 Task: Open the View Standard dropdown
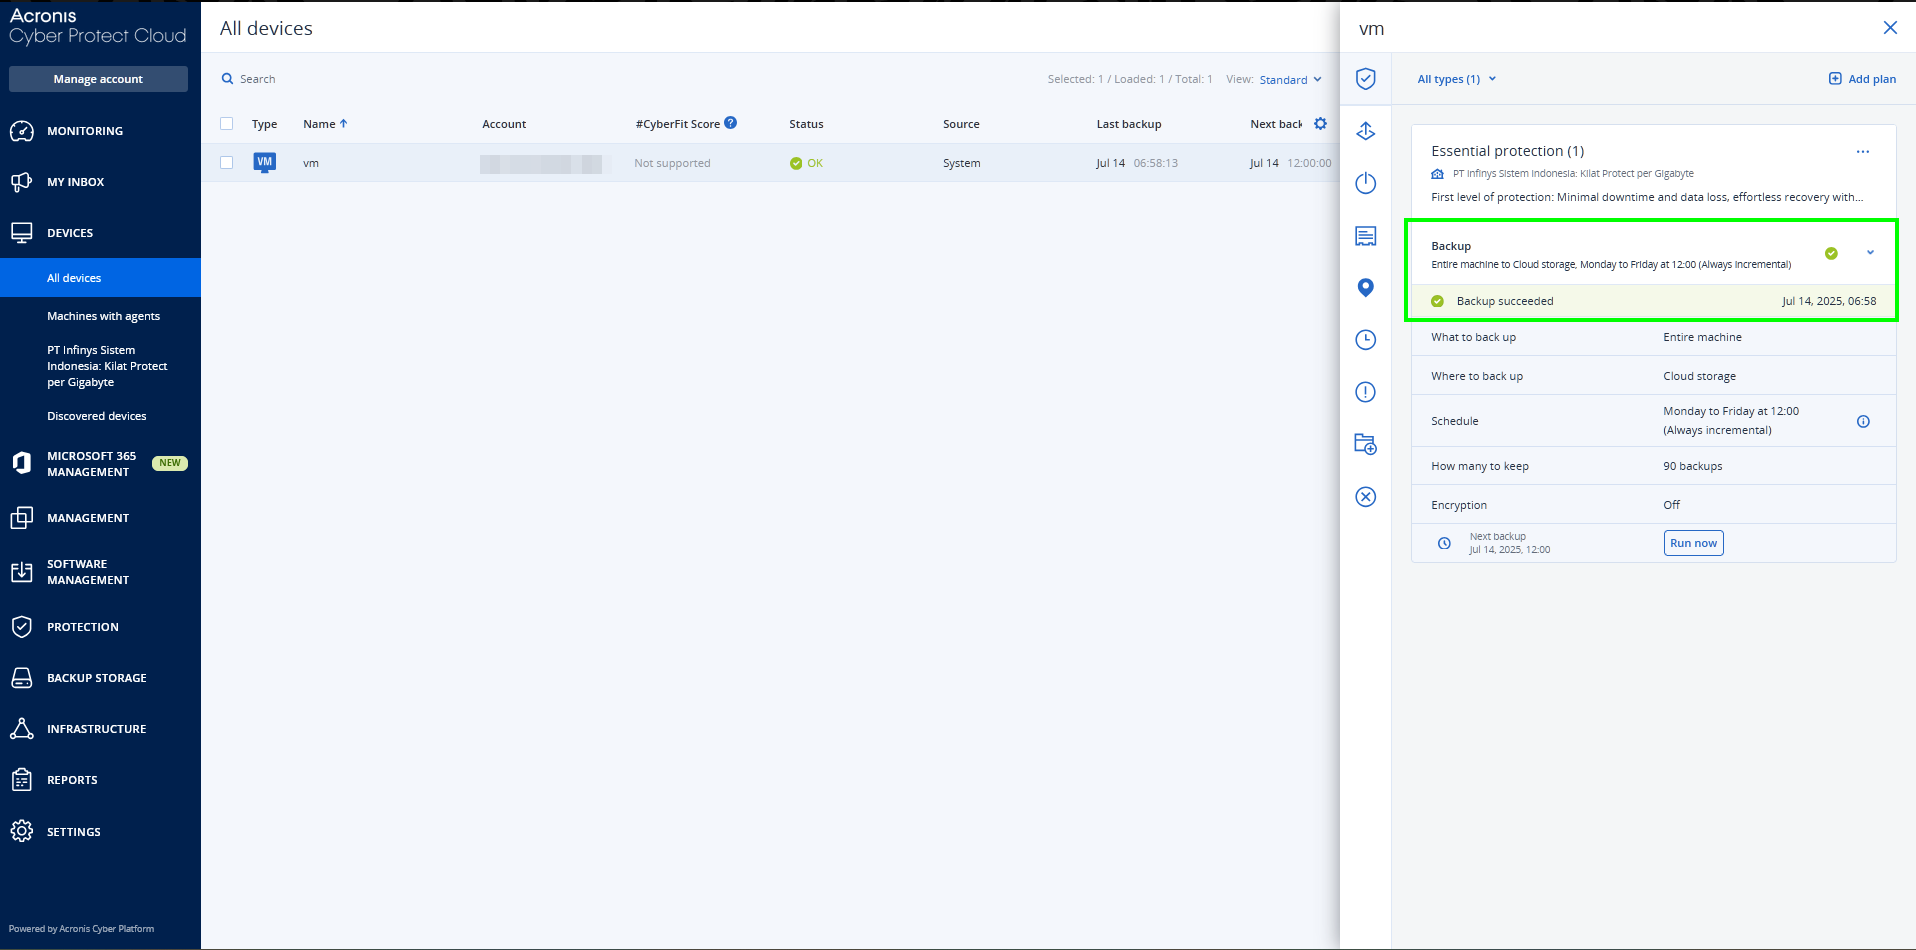point(1290,80)
